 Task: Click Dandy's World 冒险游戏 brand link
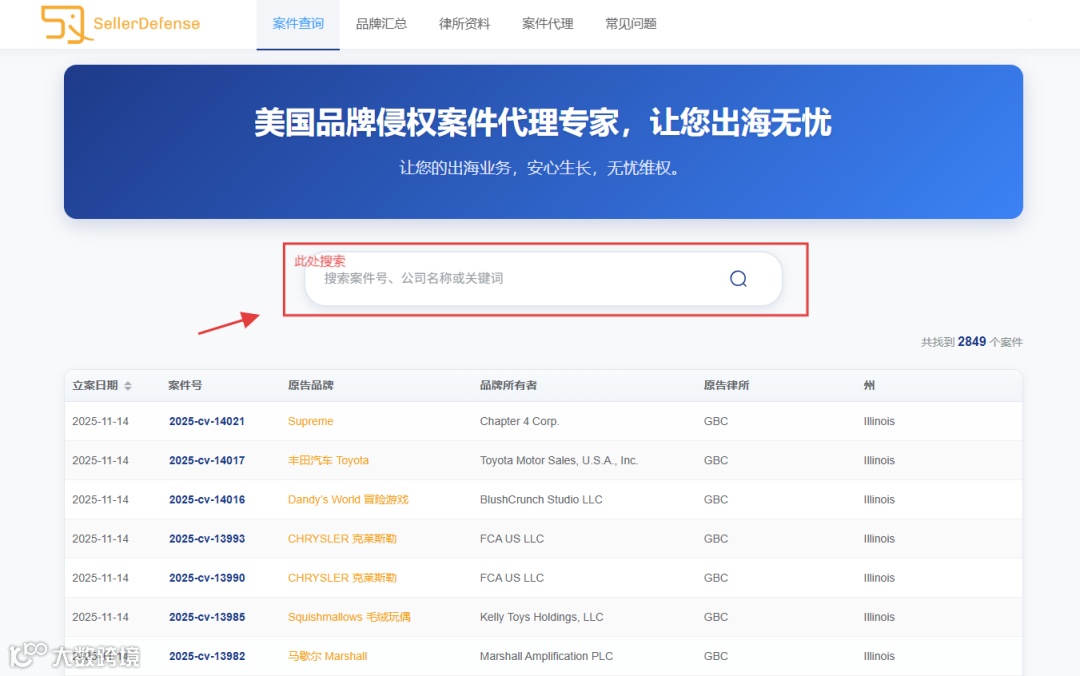click(348, 500)
